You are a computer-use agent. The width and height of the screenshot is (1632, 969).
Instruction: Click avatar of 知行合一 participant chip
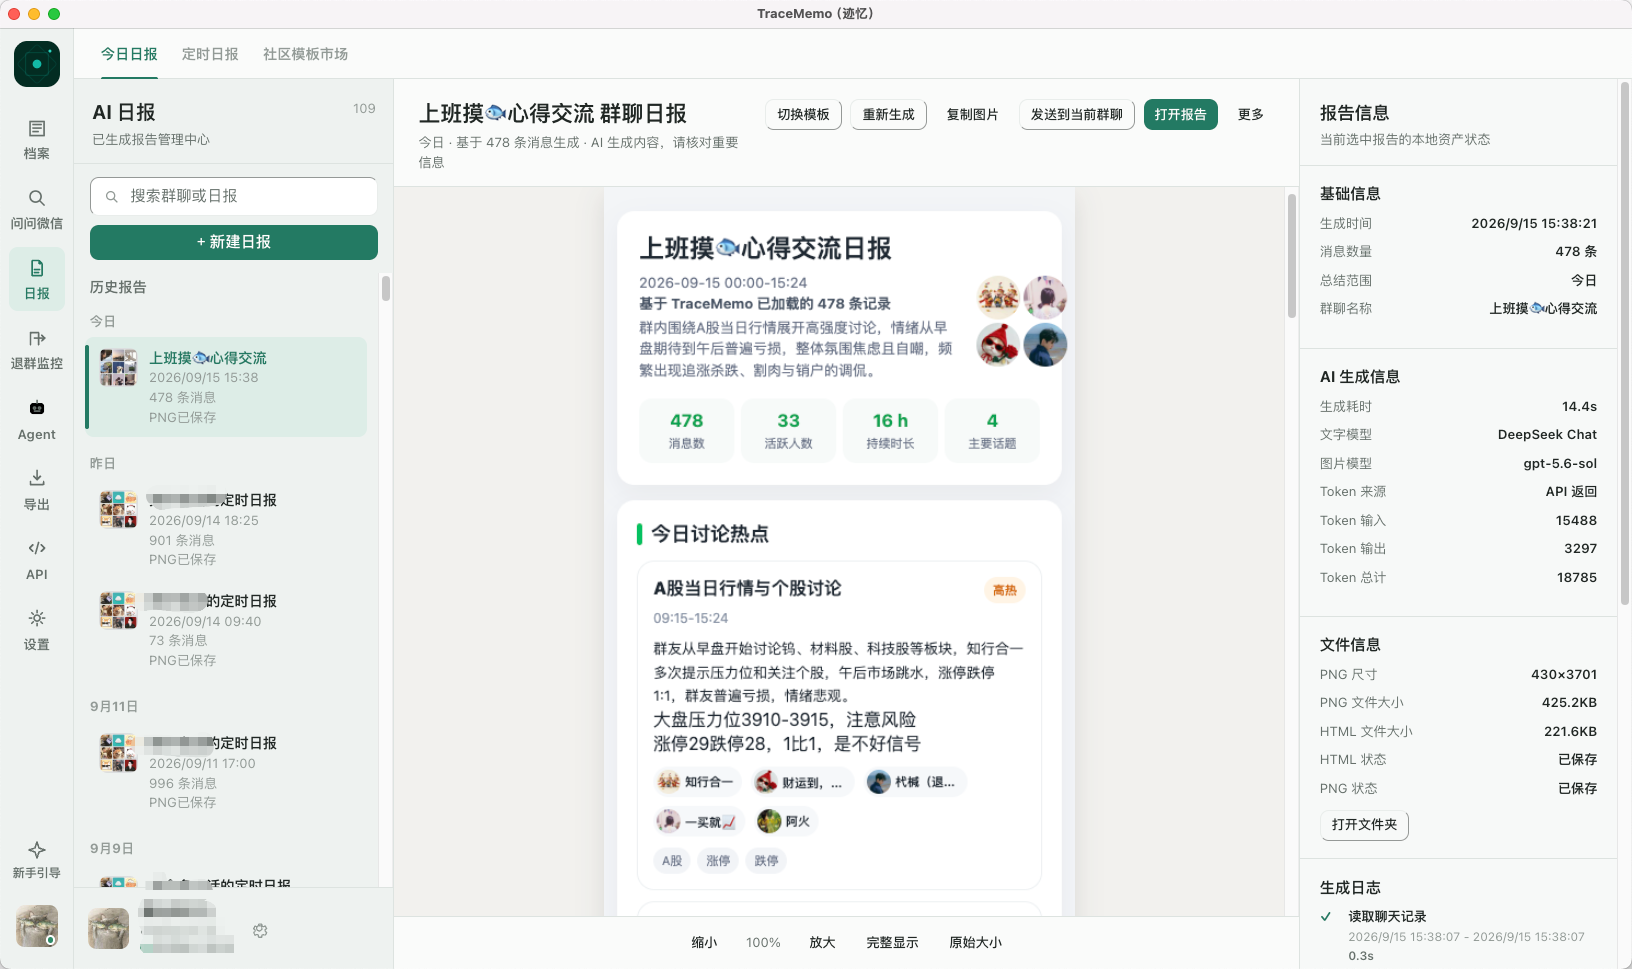[x=668, y=782]
